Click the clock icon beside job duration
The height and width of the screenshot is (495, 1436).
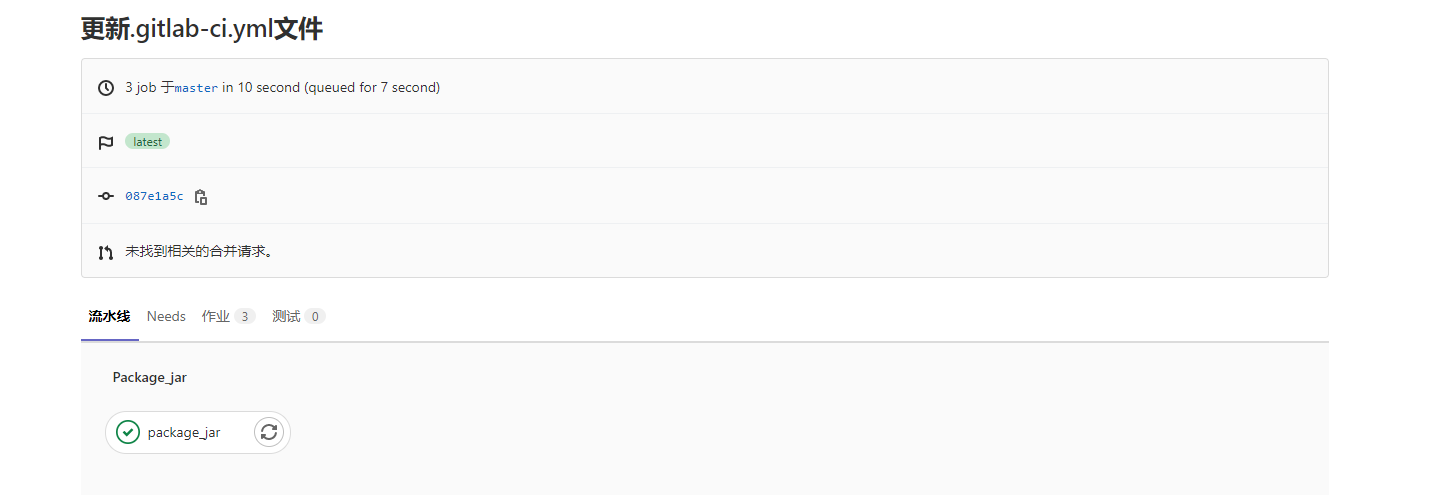[105, 88]
